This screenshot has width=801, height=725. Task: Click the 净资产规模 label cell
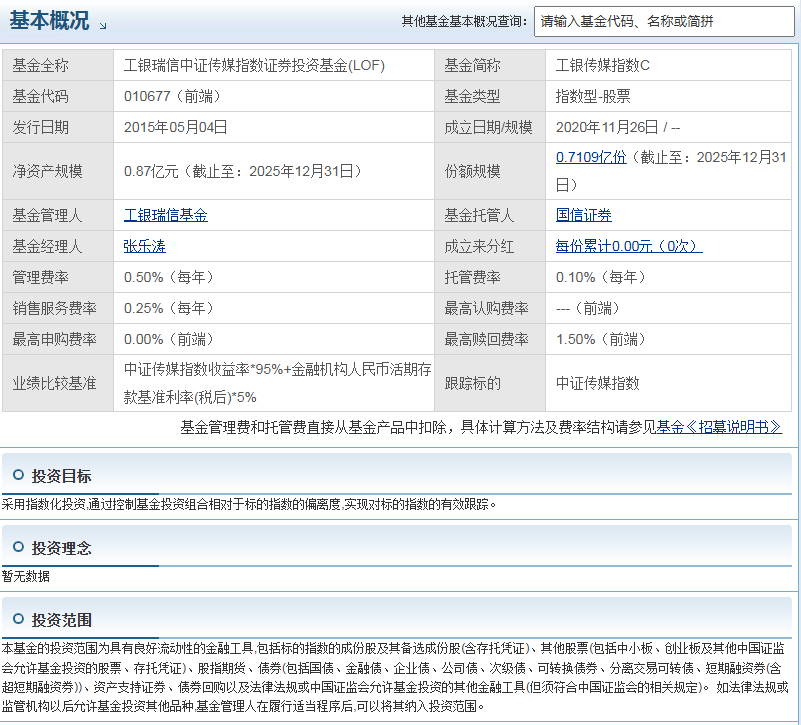[x=58, y=171]
